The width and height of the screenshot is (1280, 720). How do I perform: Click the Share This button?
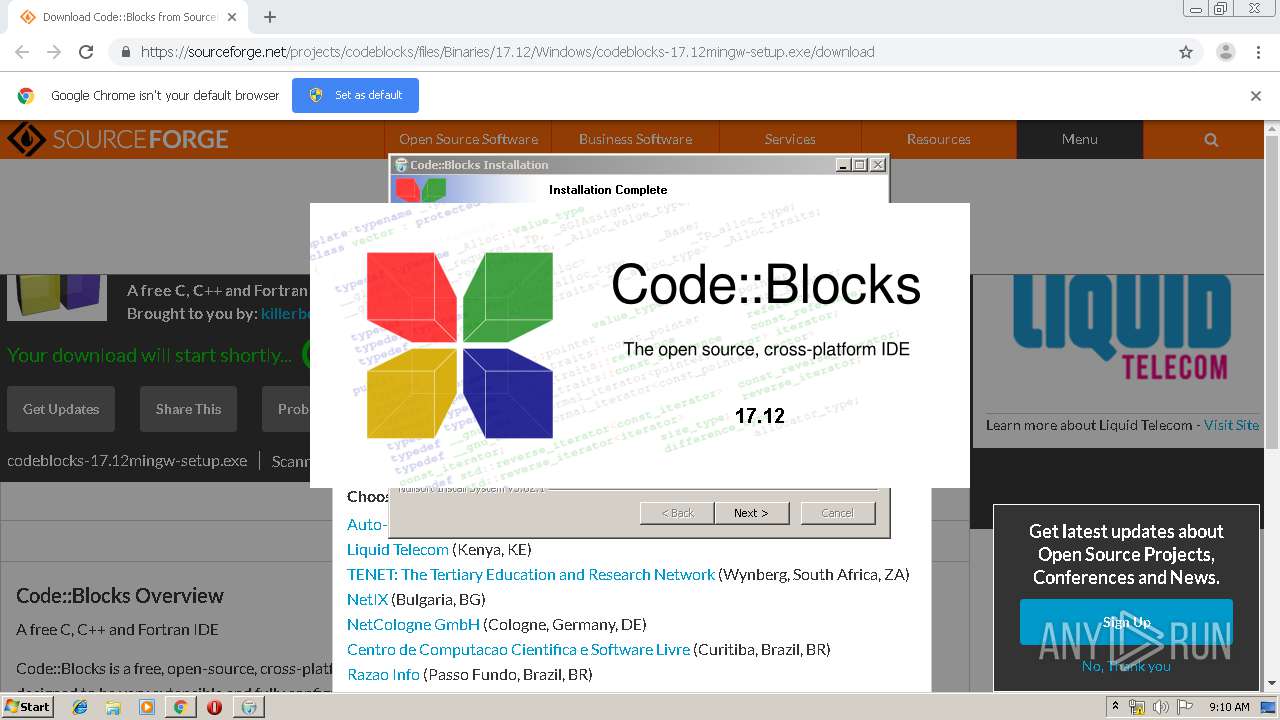pyautogui.click(x=188, y=409)
